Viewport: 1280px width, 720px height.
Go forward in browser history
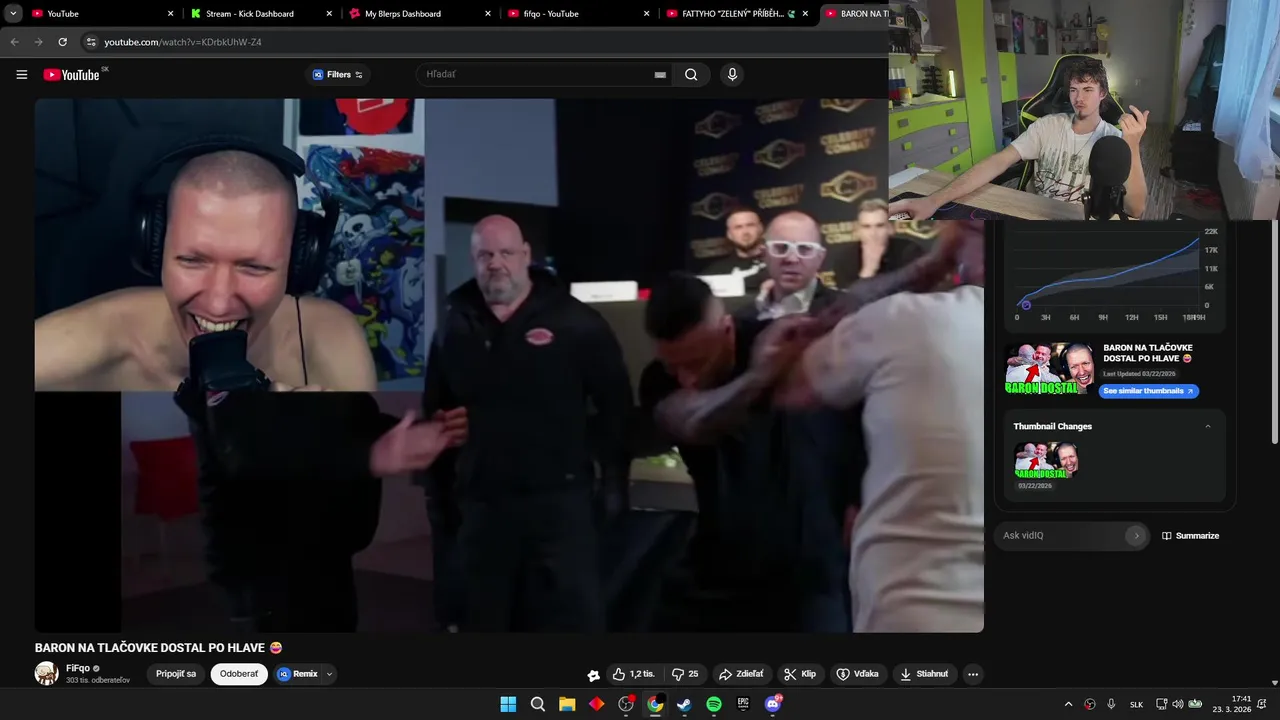pyautogui.click(x=38, y=42)
